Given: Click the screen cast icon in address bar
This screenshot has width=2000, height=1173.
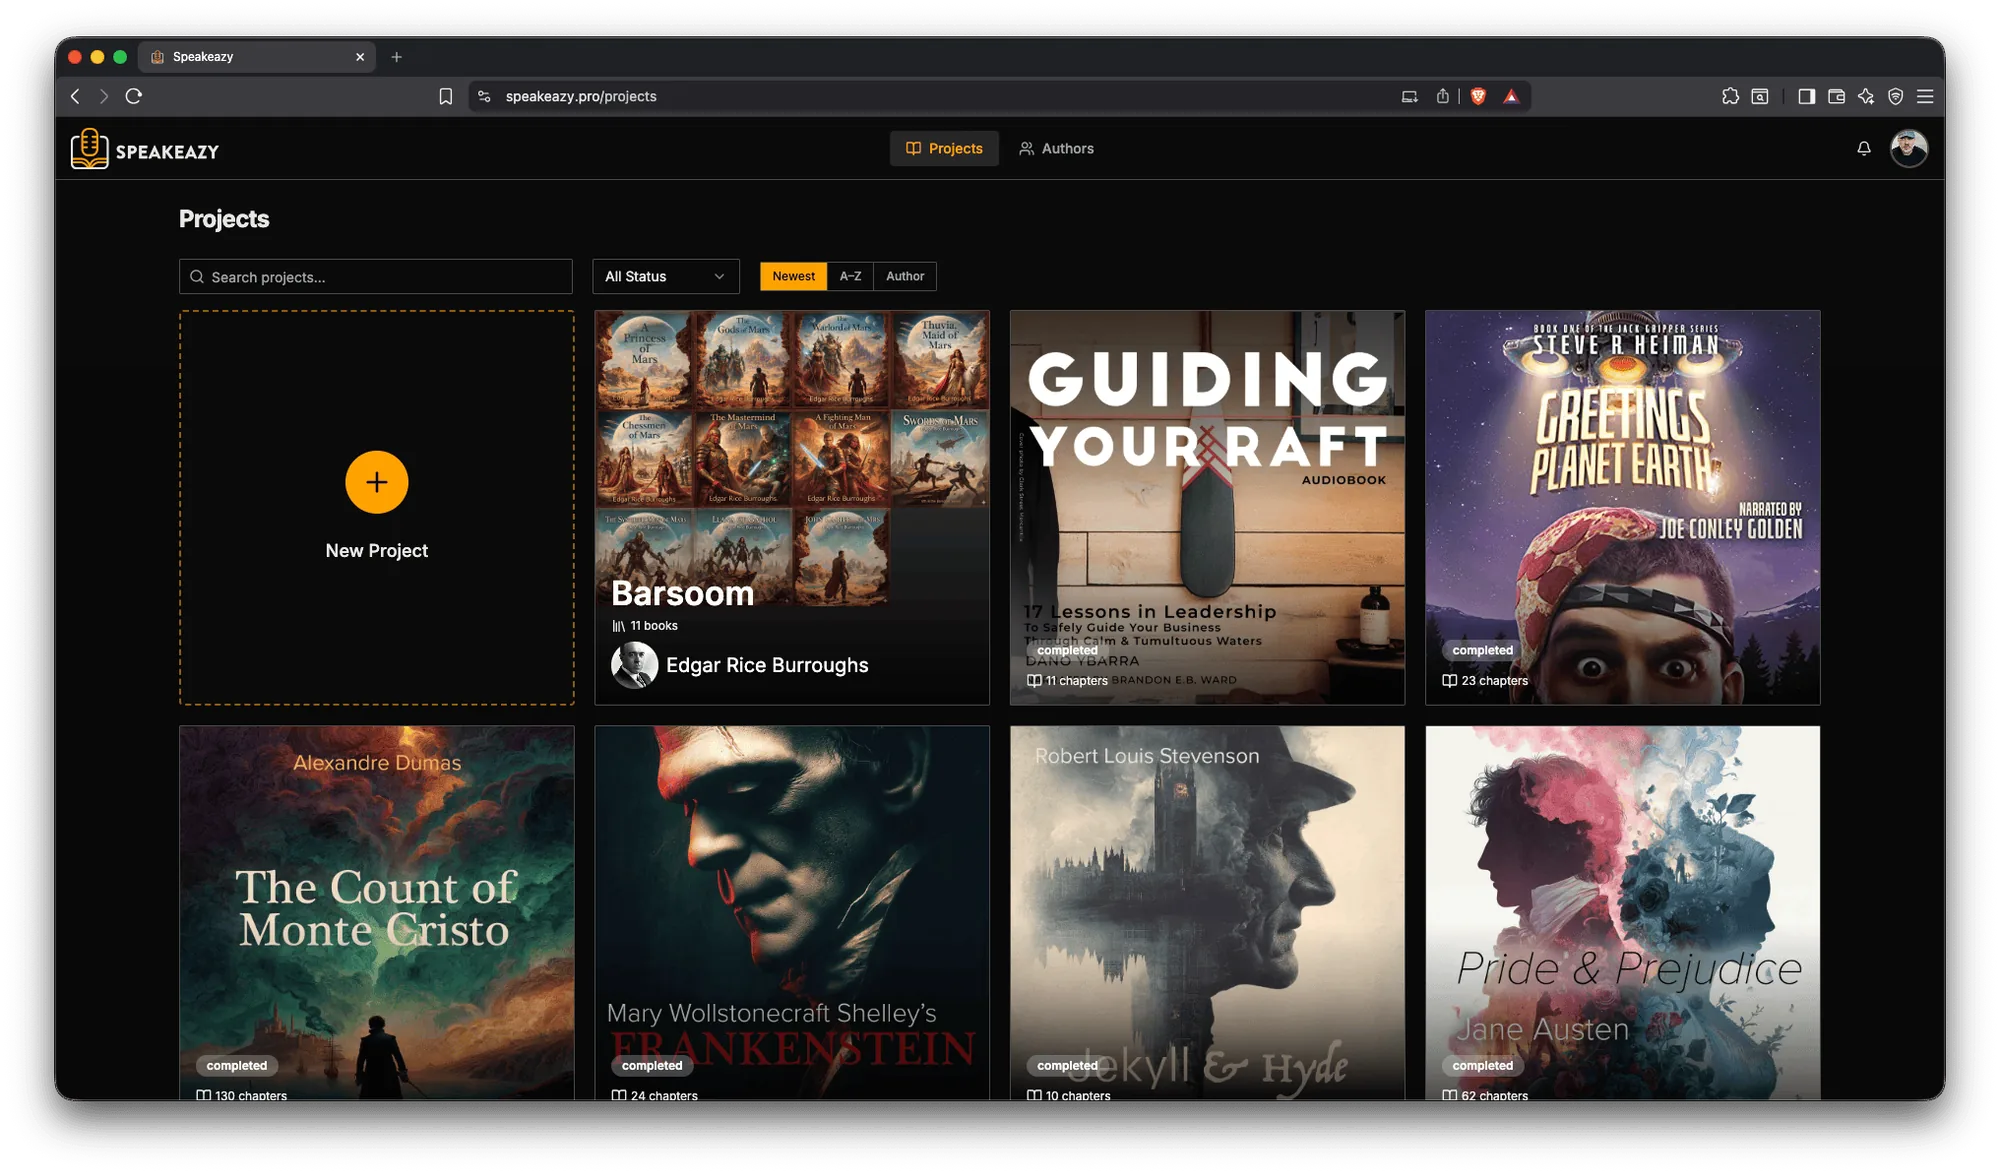Looking at the screenshot, I should (1409, 96).
